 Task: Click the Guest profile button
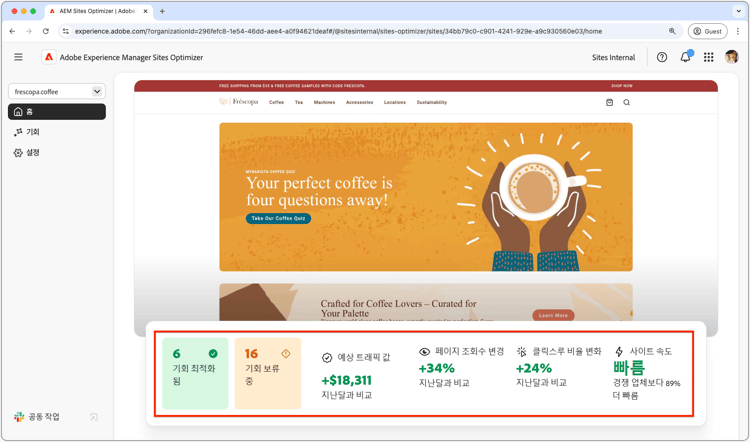pyautogui.click(x=707, y=31)
